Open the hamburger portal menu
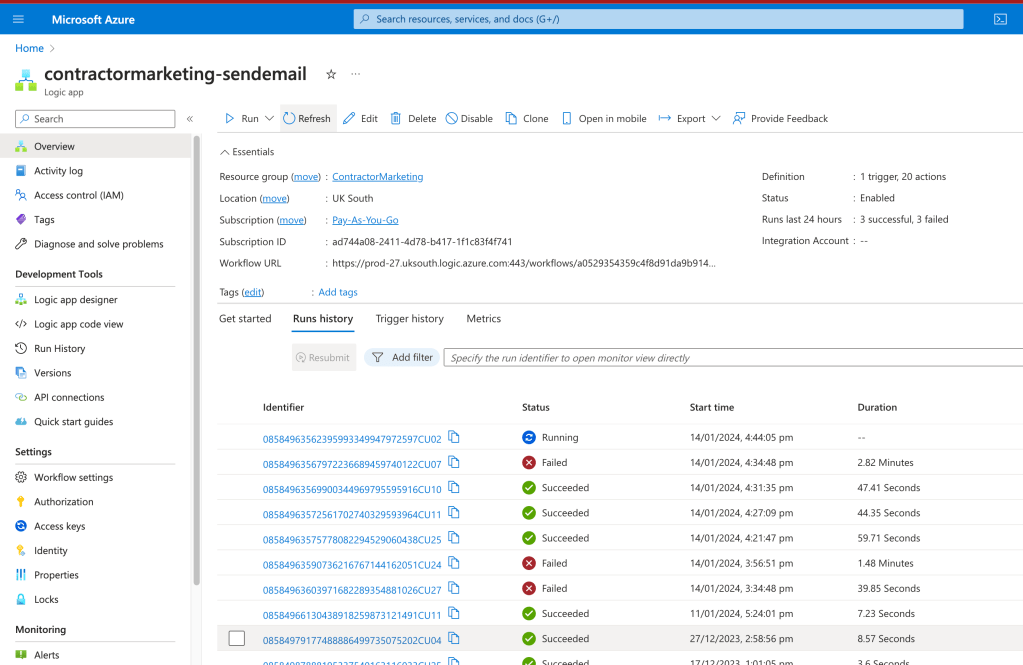 click(18, 19)
